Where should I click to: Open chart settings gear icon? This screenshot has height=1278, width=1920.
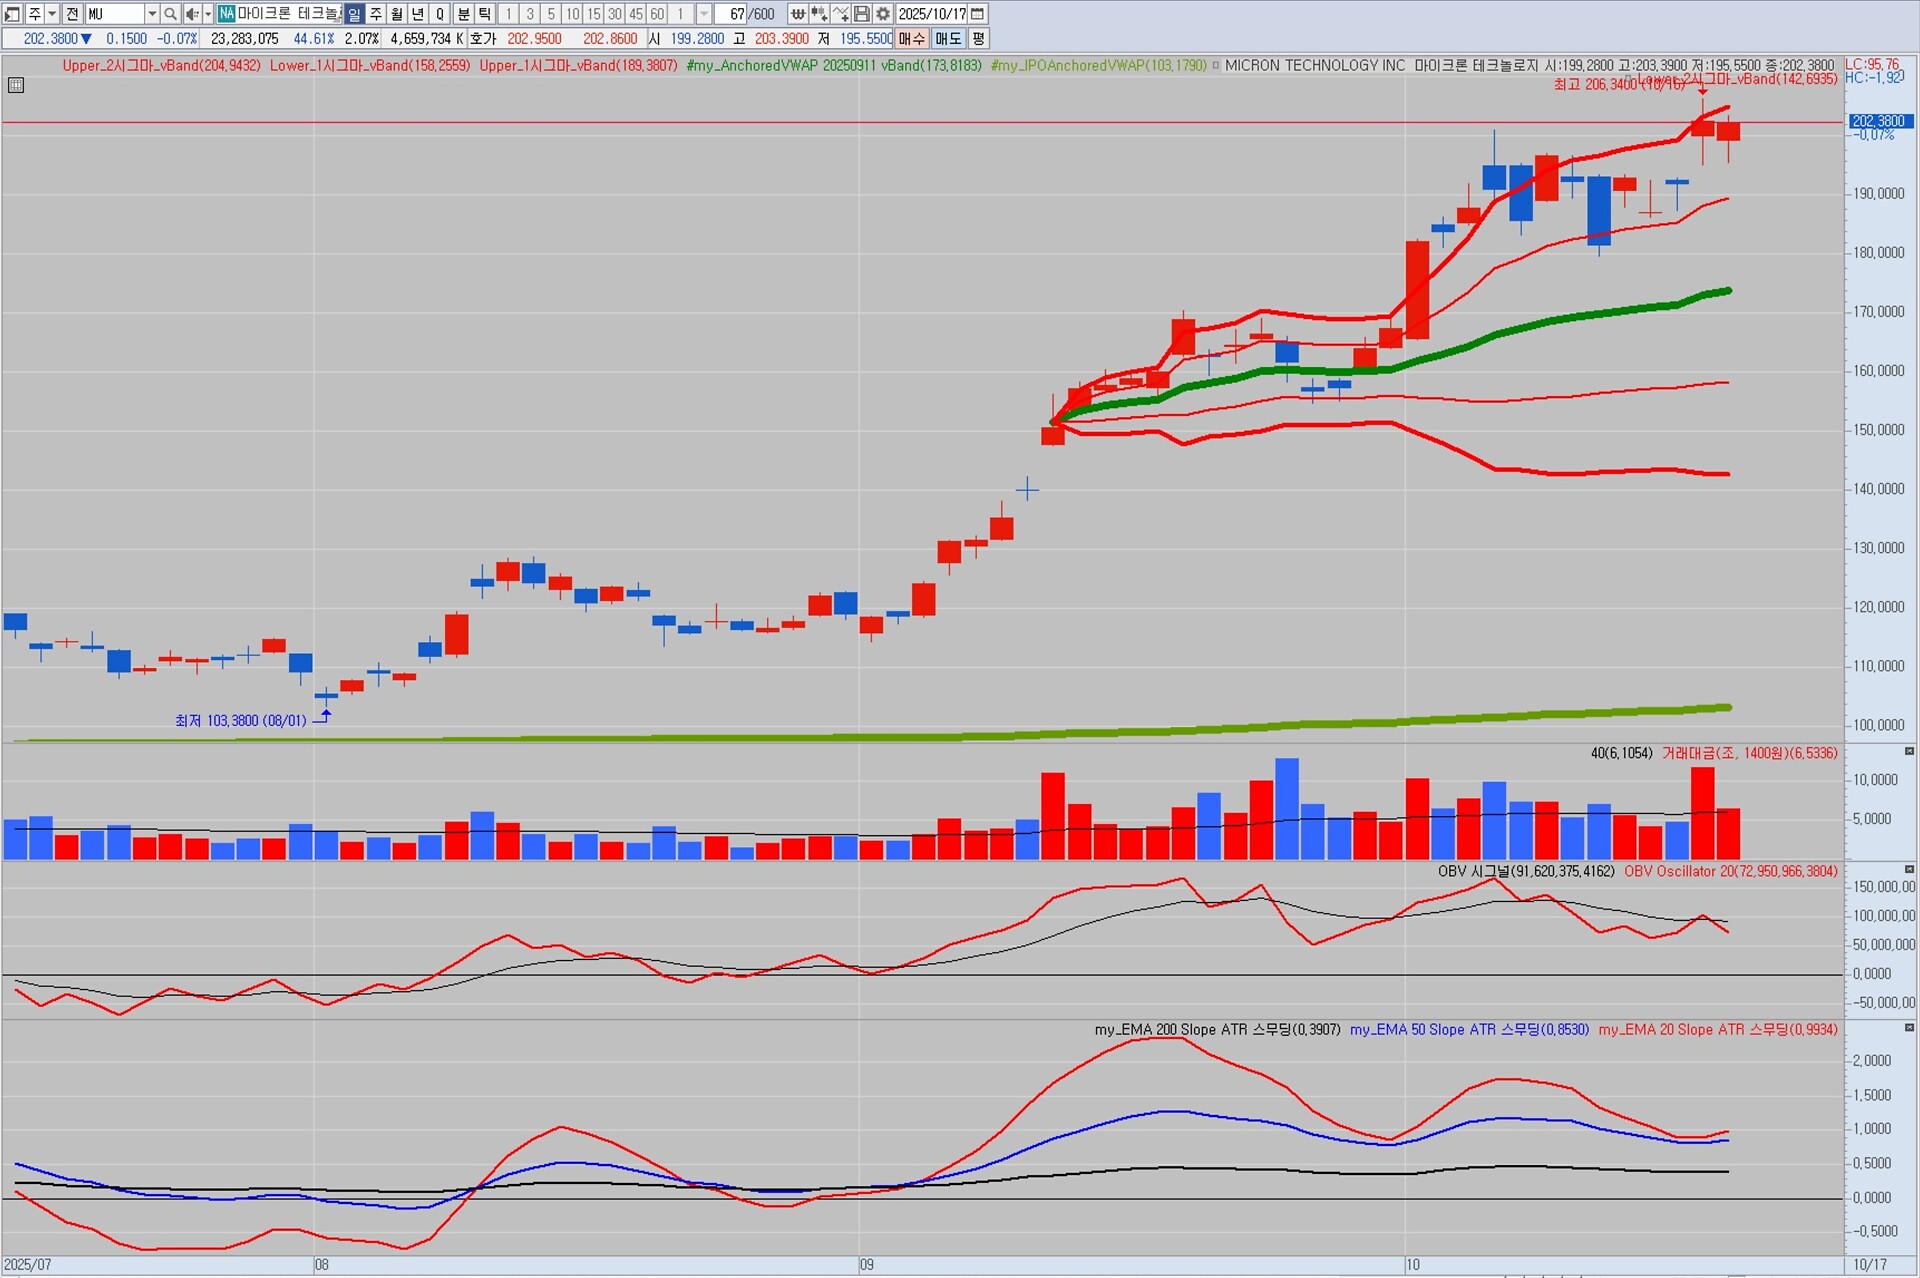pyautogui.click(x=883, y=14)
